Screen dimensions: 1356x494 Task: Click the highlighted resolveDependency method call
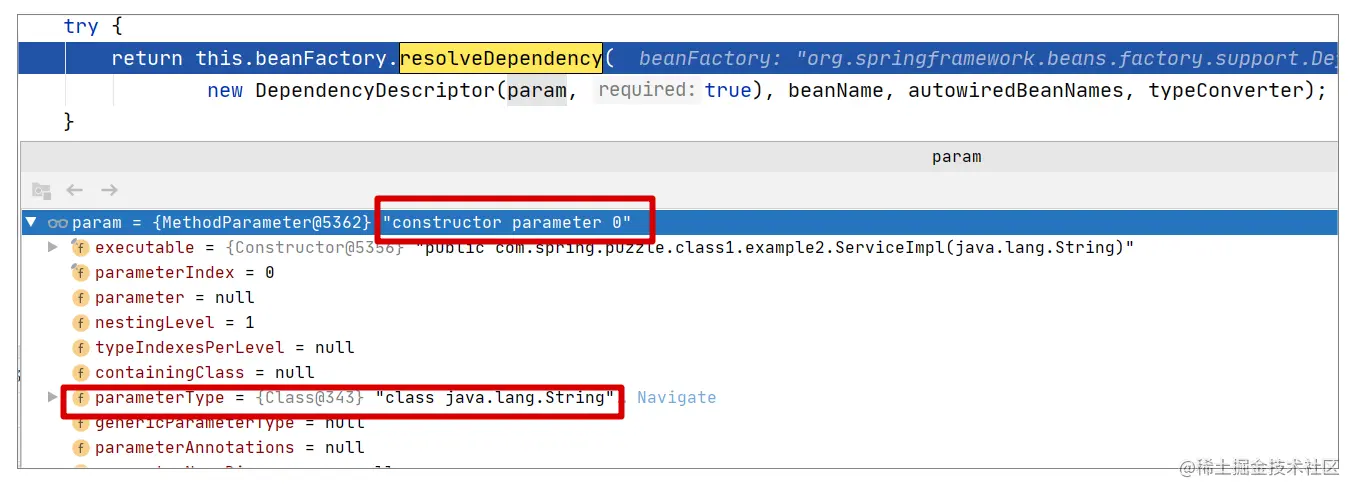click(501, 58)
